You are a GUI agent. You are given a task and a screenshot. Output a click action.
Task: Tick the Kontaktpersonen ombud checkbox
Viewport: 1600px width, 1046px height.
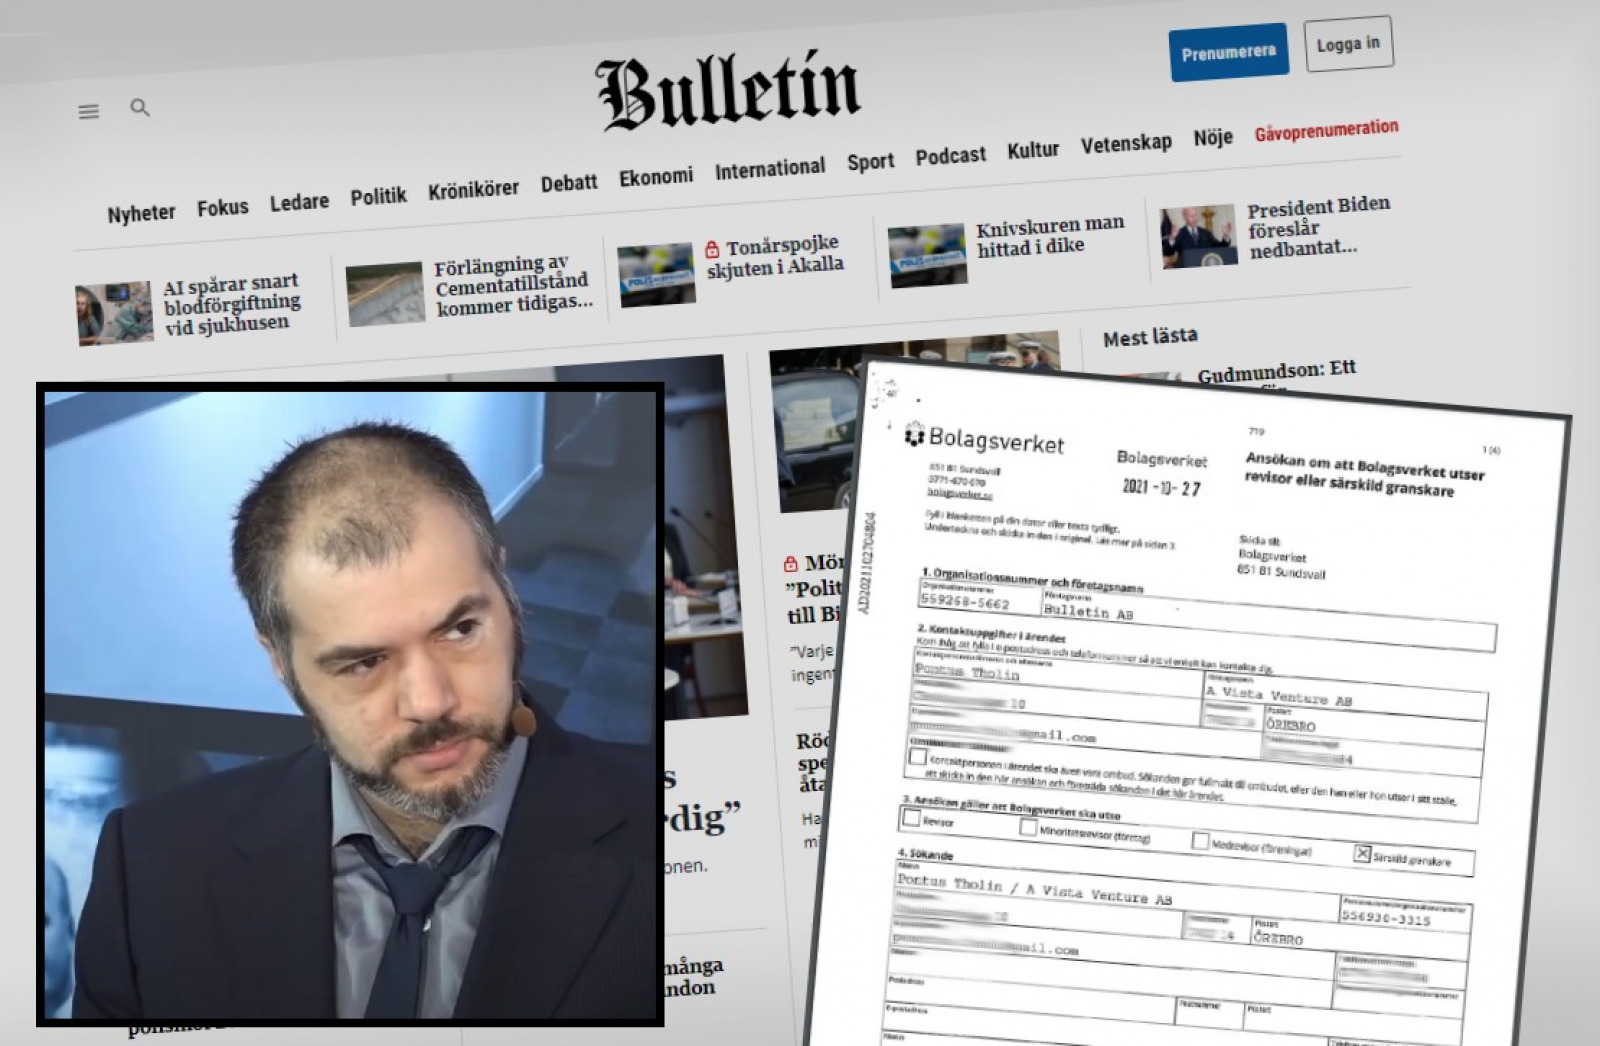[x=918, y=757]
